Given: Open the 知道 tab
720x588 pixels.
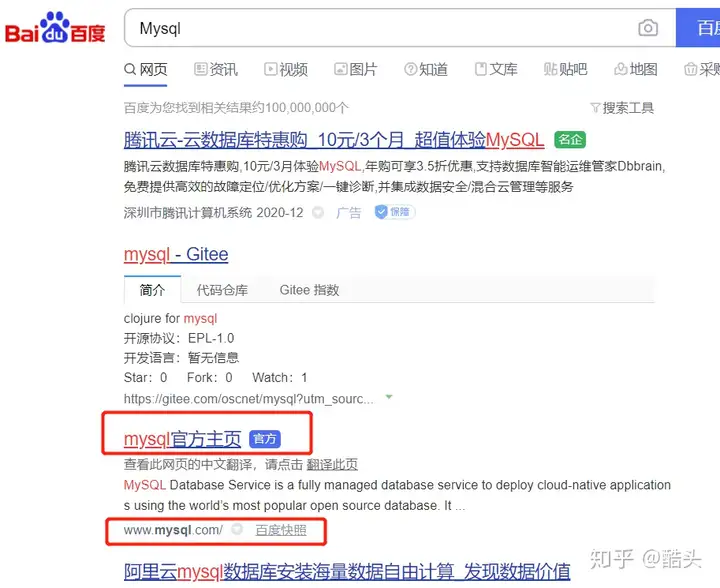Looking at the screenshot, I should click(426, 70).
